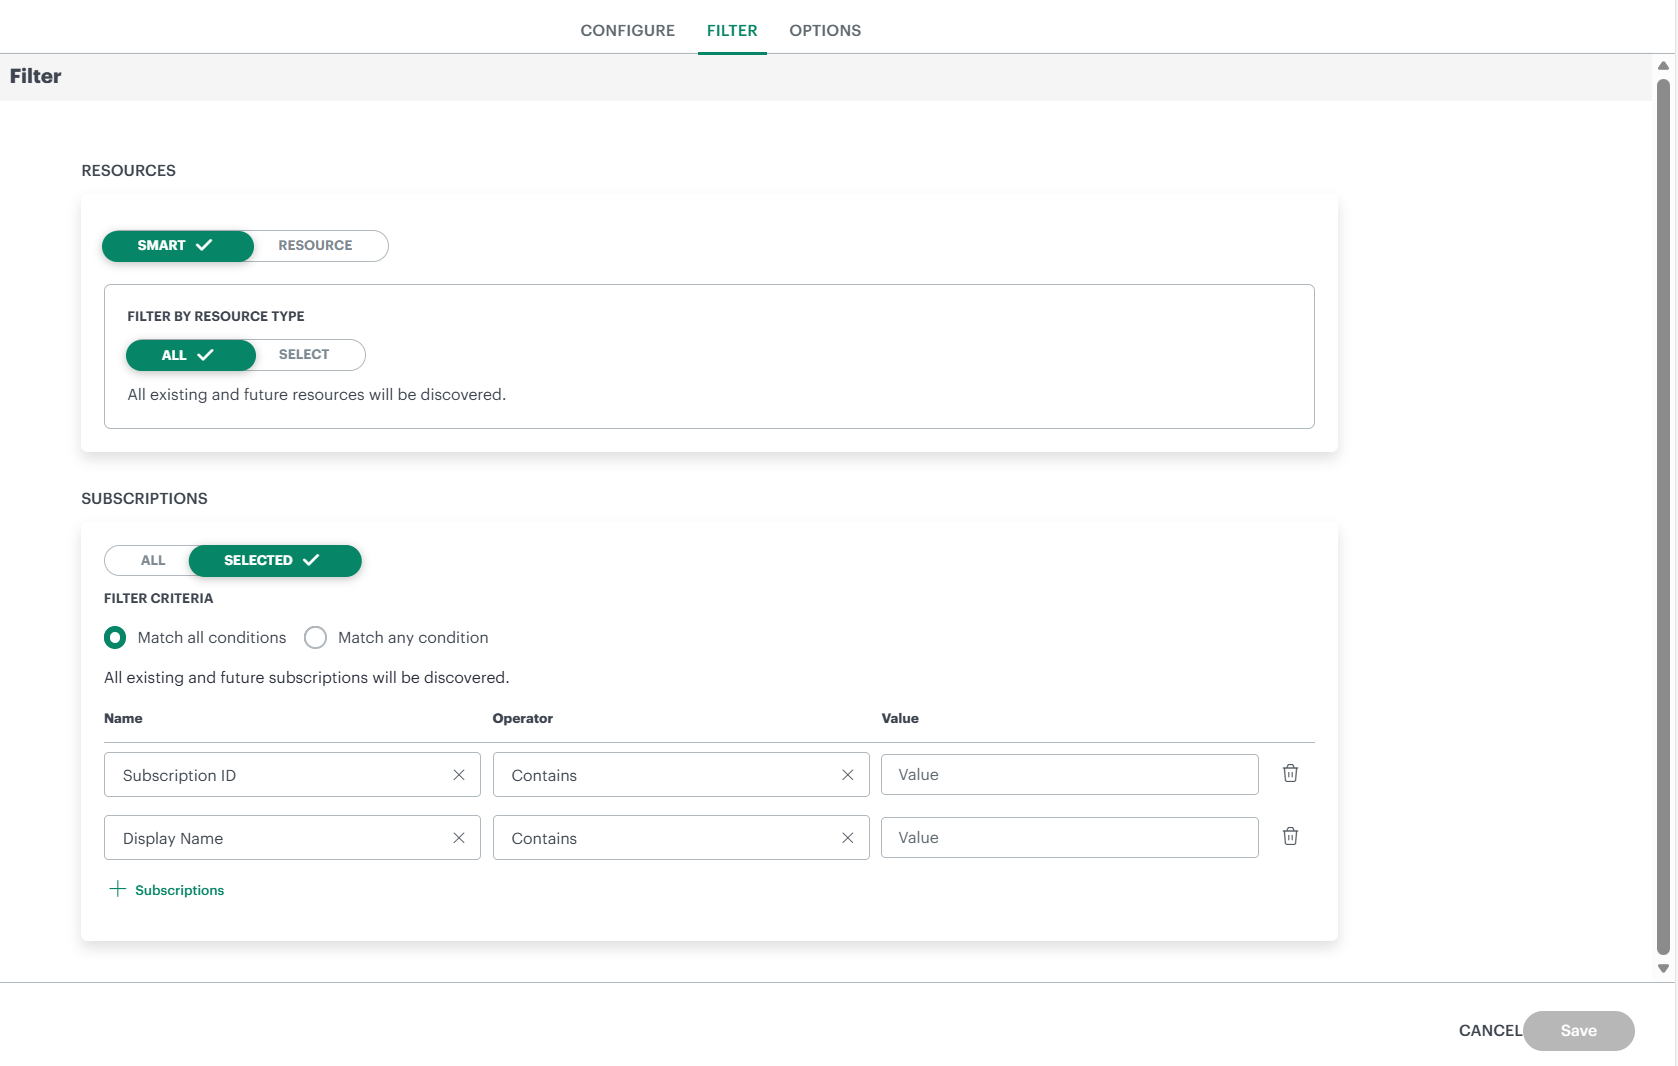Select Match any condition radio button

point(316,638)
